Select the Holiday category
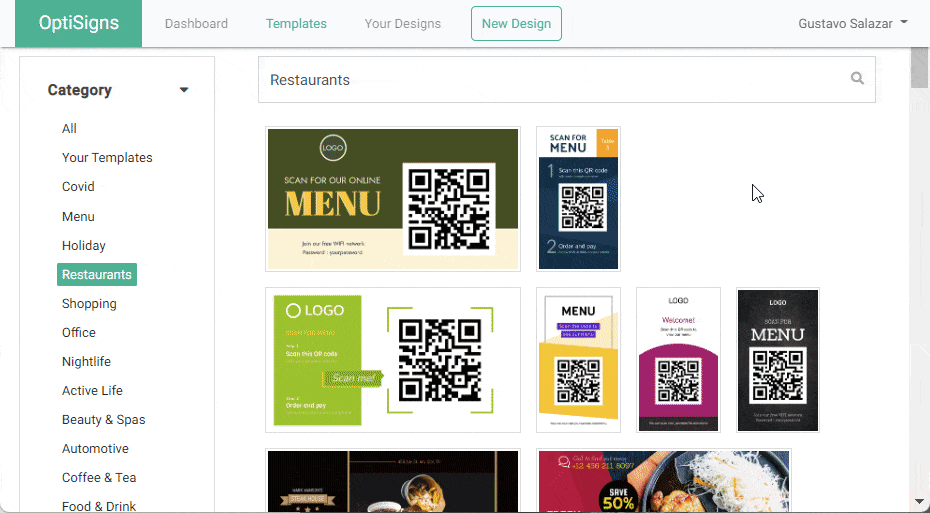930x513 pixels. [x=84, y=246]
